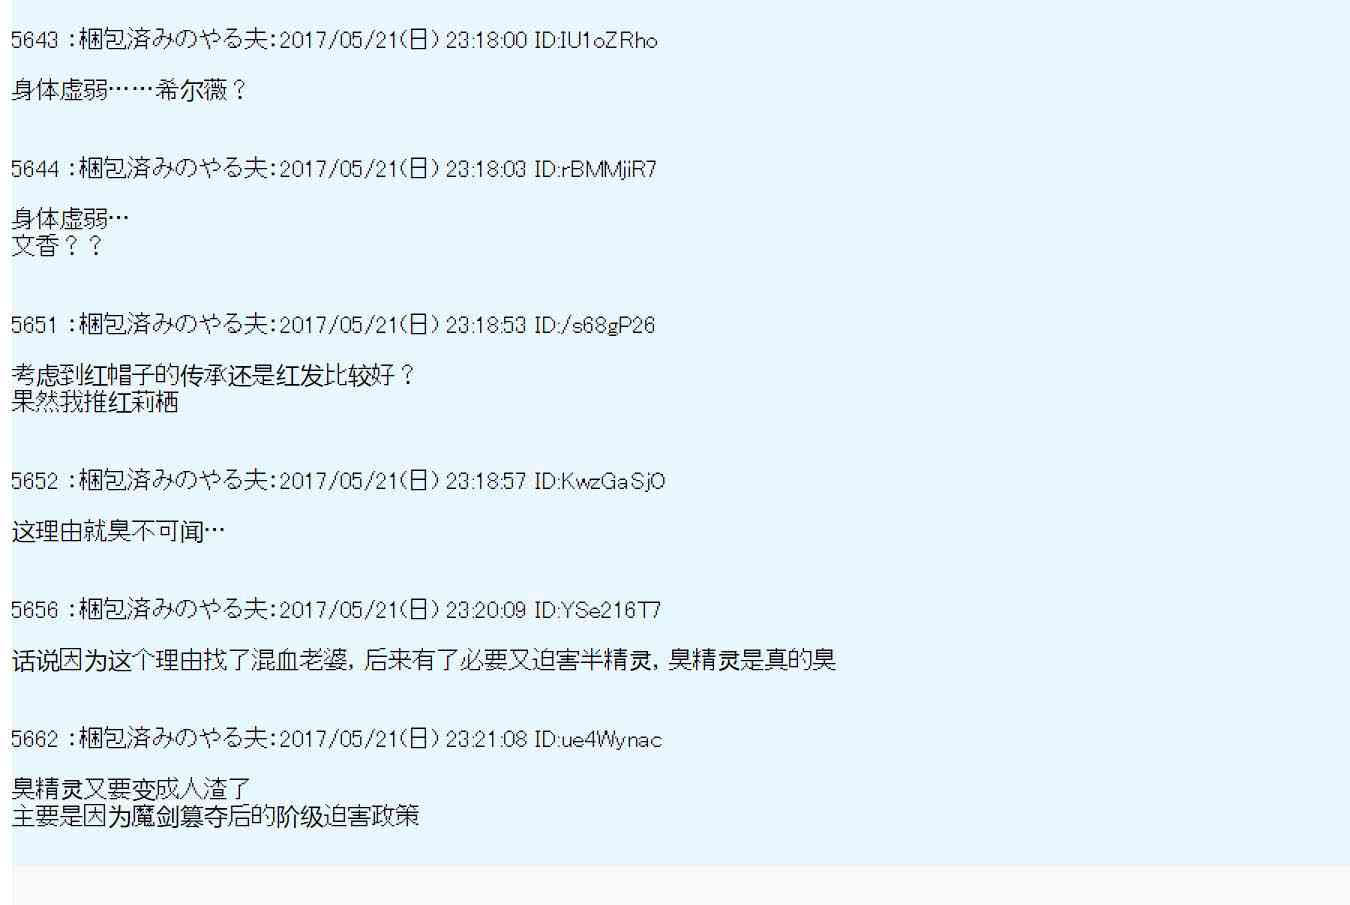Click the text 这理由就臭不可闻…
The image size is (1350, 905).
[x=118, y=531]
